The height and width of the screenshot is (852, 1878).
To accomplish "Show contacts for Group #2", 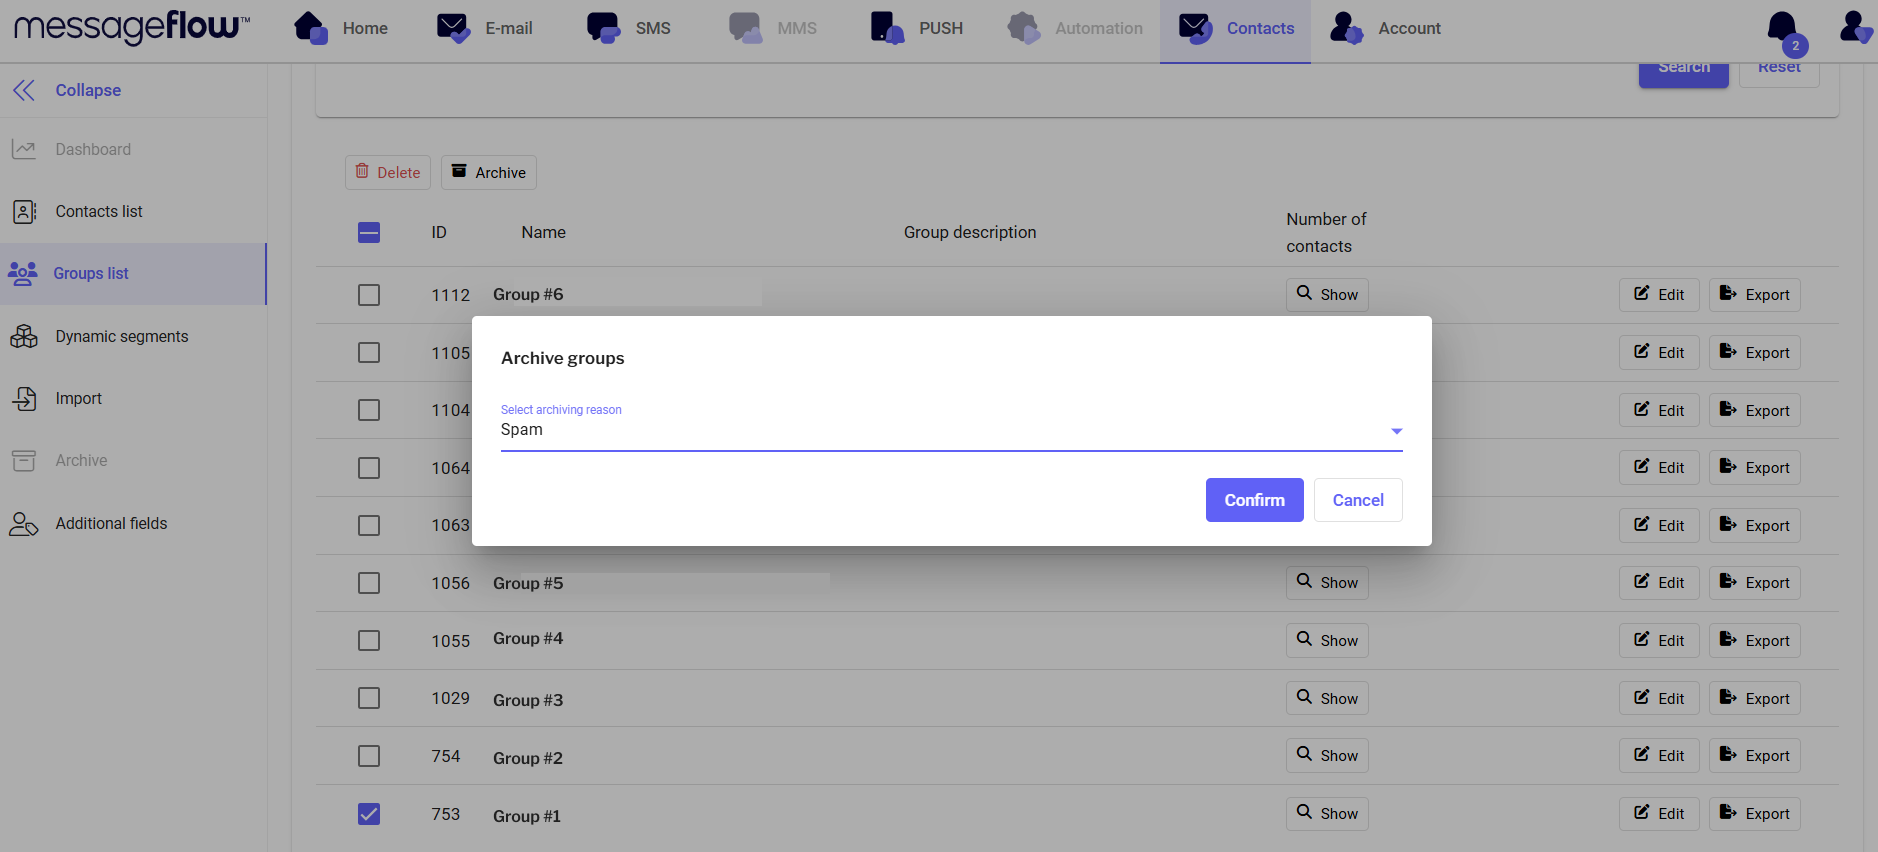I will coord(1327,756).
